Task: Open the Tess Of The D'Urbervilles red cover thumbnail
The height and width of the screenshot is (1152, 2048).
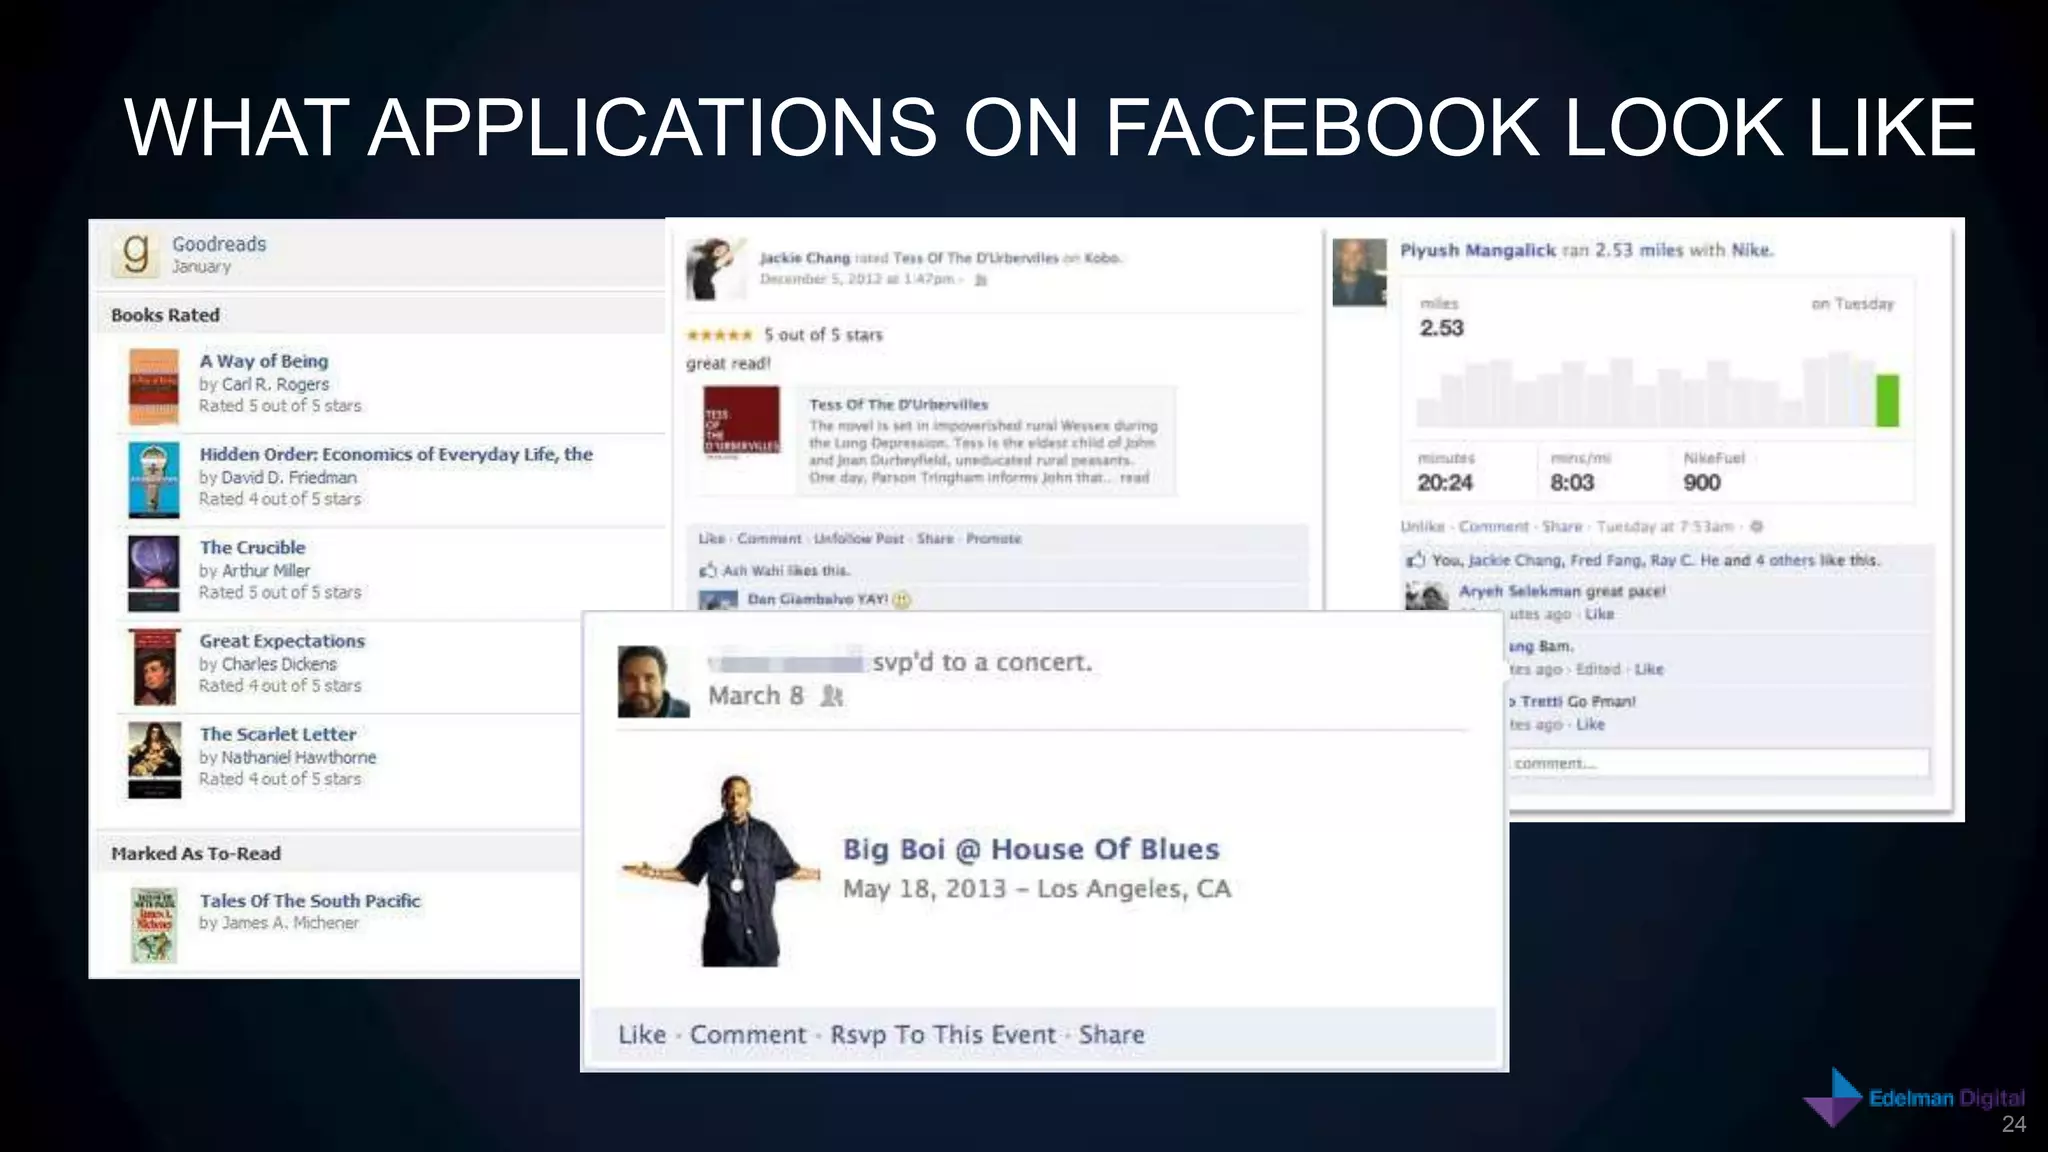Action: (742, 422)
